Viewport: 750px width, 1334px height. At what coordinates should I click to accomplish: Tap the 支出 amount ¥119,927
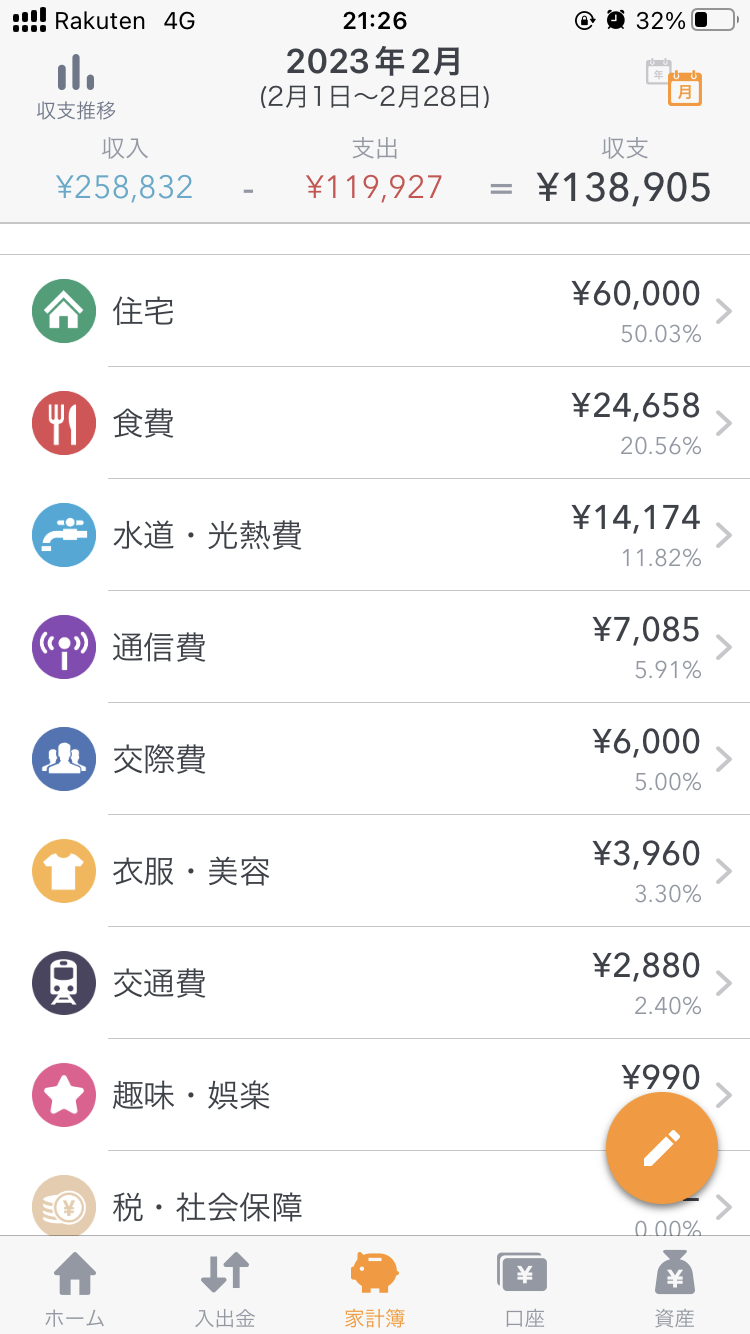[374, 187]
